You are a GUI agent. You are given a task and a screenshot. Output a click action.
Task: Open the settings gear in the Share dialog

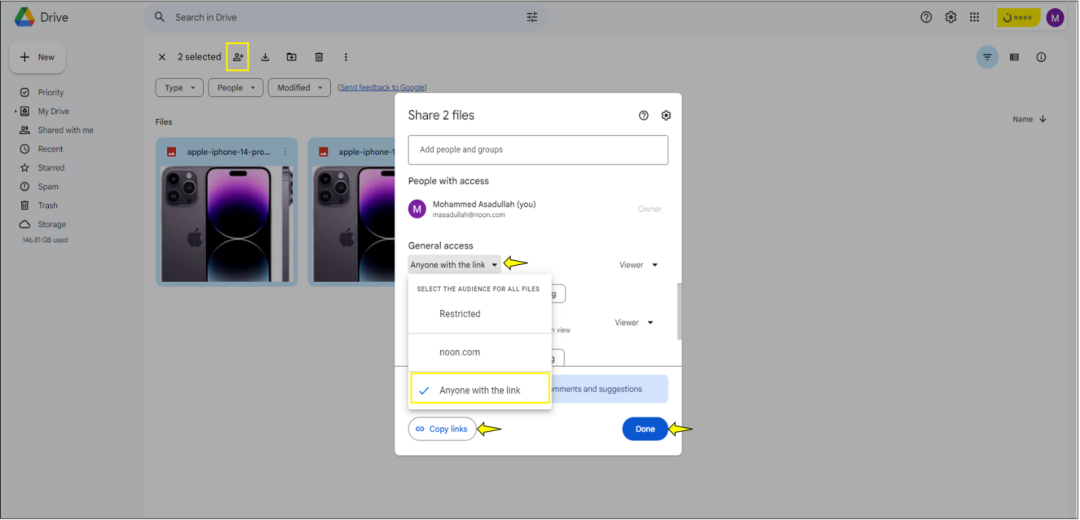(x=666, y=116)
